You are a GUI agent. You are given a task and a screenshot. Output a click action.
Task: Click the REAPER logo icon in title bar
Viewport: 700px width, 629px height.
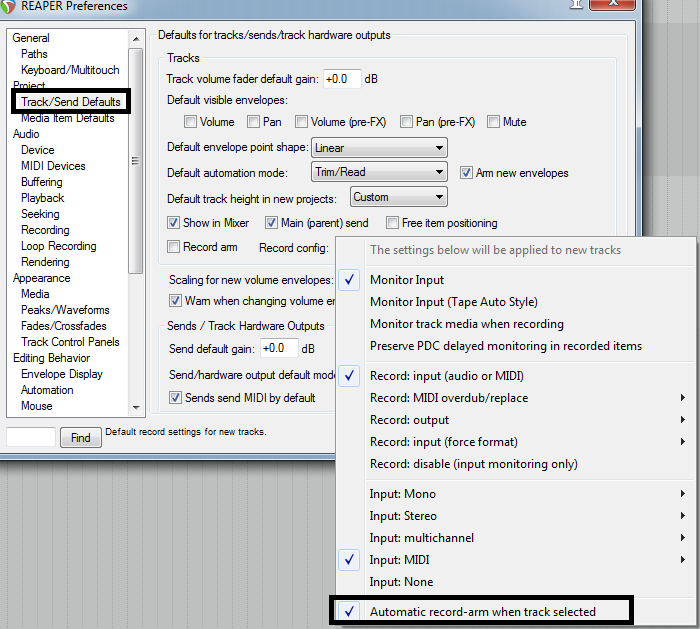[8, 6]
